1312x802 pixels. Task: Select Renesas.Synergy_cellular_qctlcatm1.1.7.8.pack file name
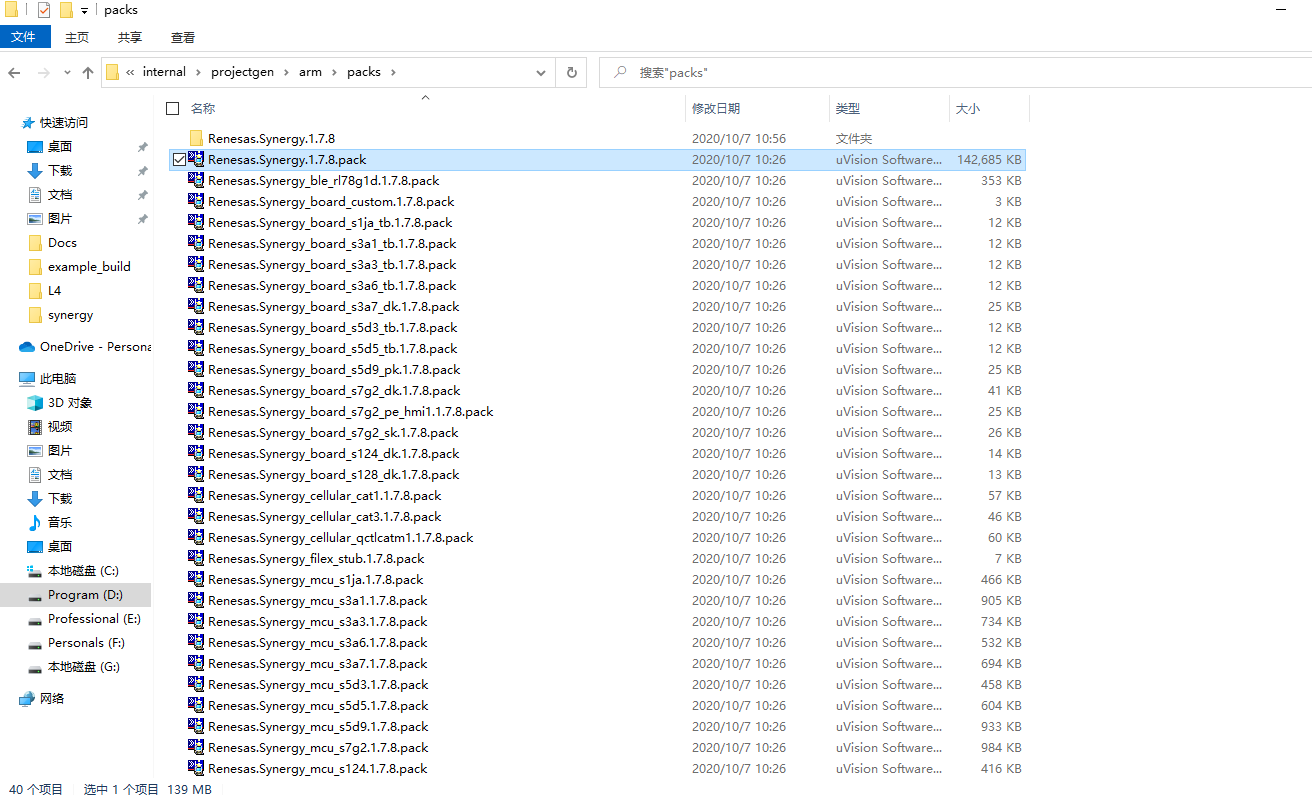click(x=341, y=538)
